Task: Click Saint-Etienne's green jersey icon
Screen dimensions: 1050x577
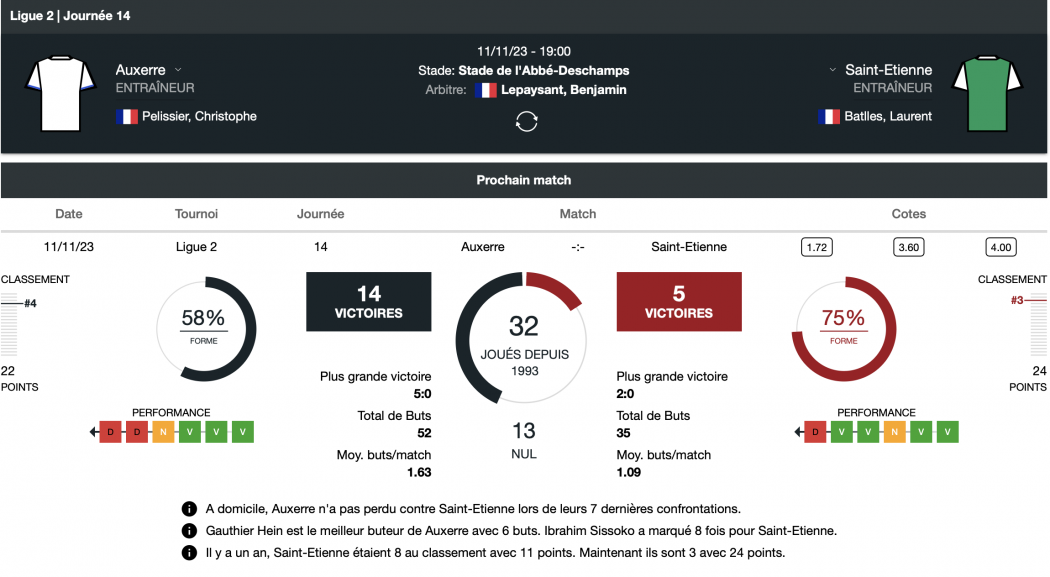Action: click(987, 93)
